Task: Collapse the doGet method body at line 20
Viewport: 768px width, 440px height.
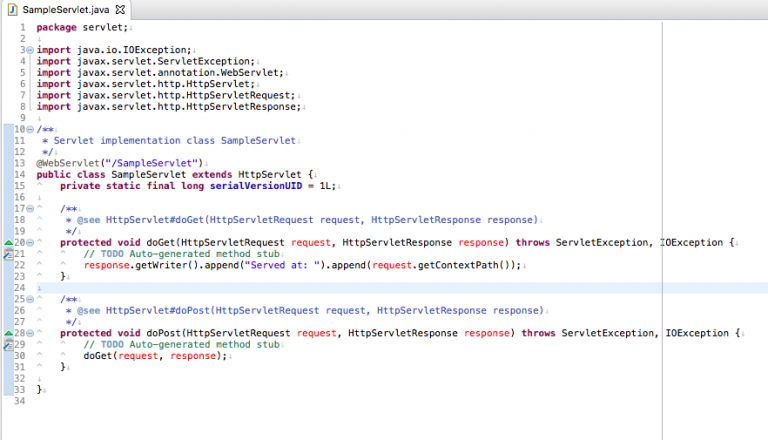Action: pyautogui.click(x=30, y=242)
